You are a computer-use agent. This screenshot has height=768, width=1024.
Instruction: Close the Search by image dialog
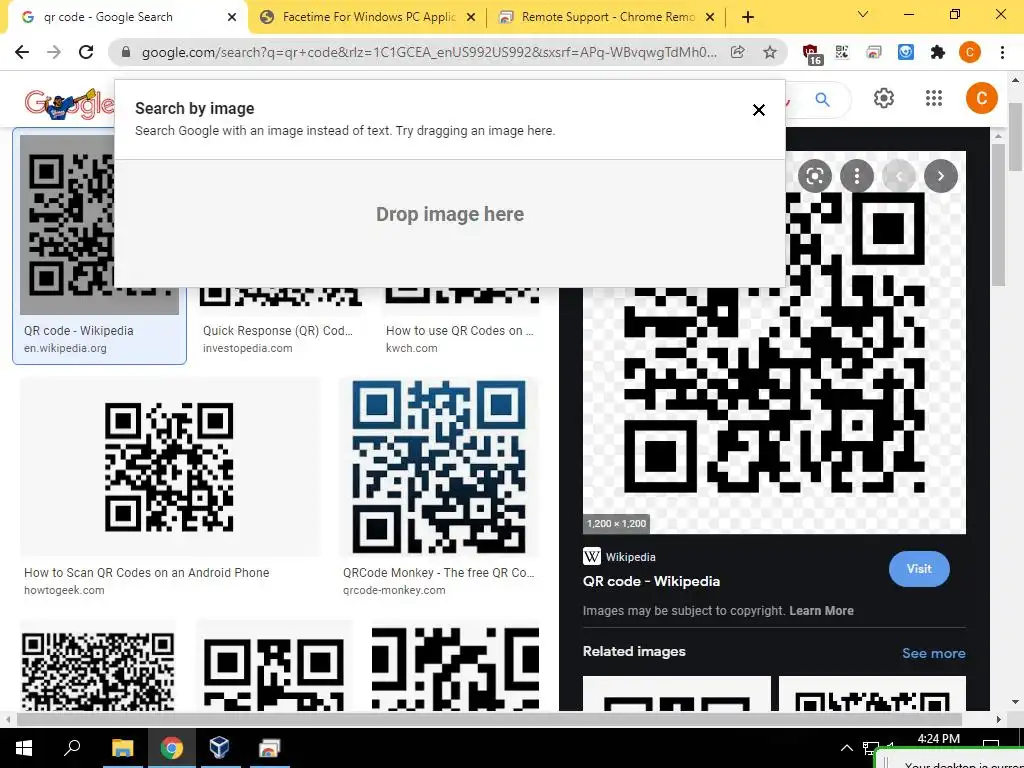coord(758,110)
